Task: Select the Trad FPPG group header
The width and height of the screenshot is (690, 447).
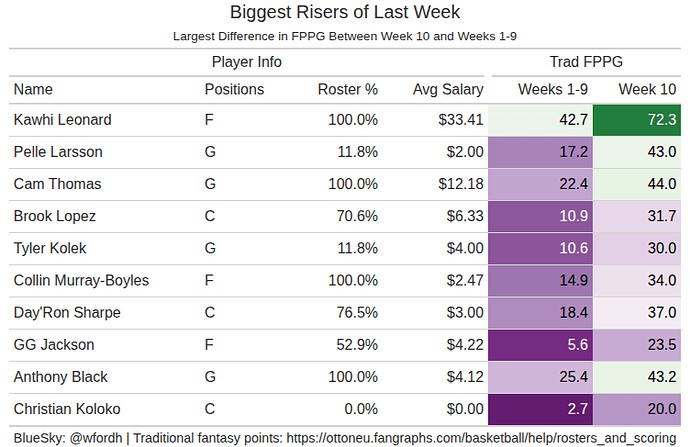Action: pos(587,62)
